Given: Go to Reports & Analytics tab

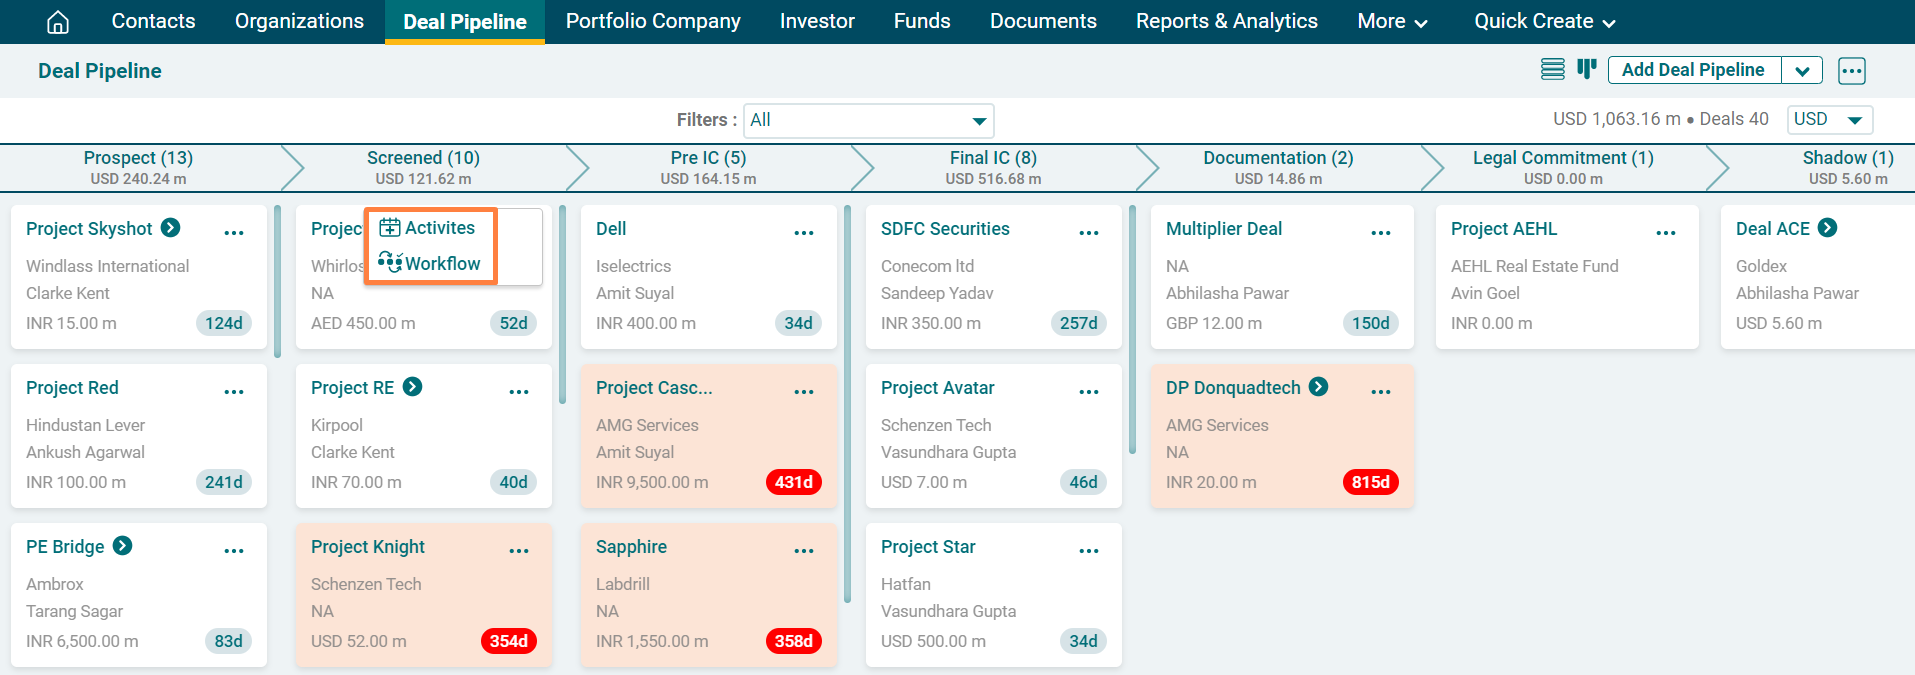Looking at the screenshot, I should (x=1226, y=22).
